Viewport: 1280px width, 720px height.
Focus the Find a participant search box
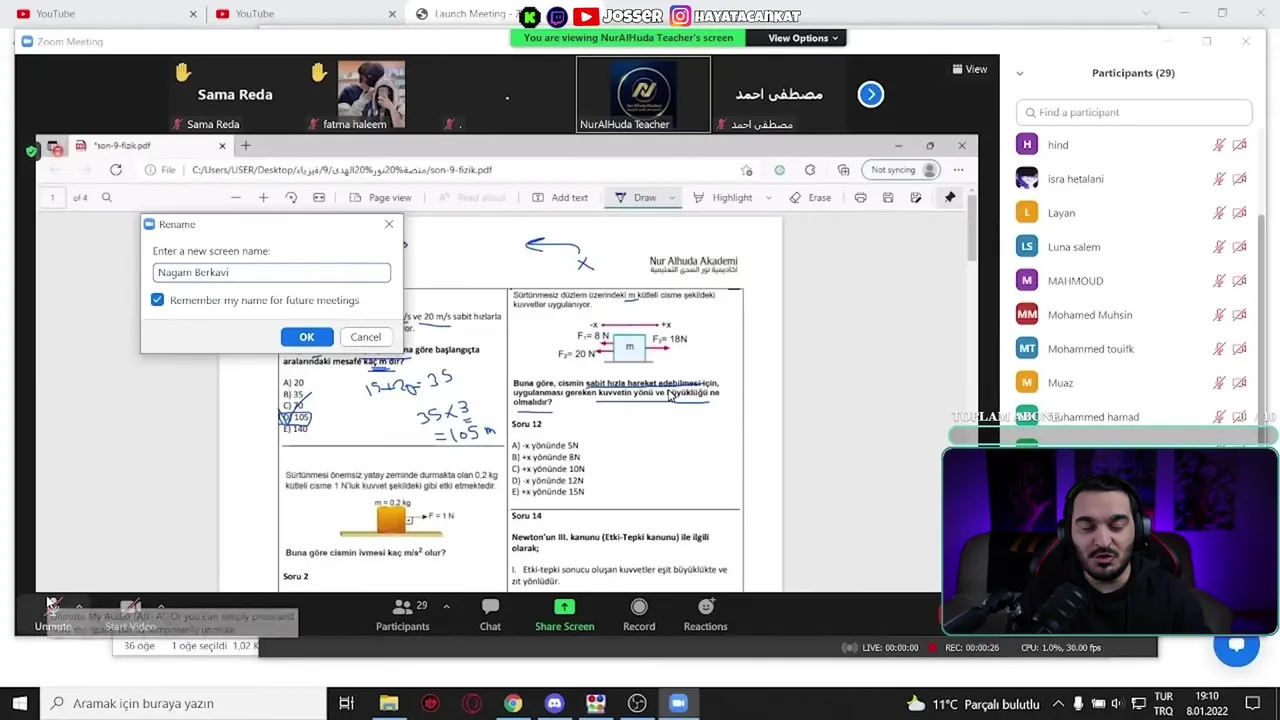1134,112
